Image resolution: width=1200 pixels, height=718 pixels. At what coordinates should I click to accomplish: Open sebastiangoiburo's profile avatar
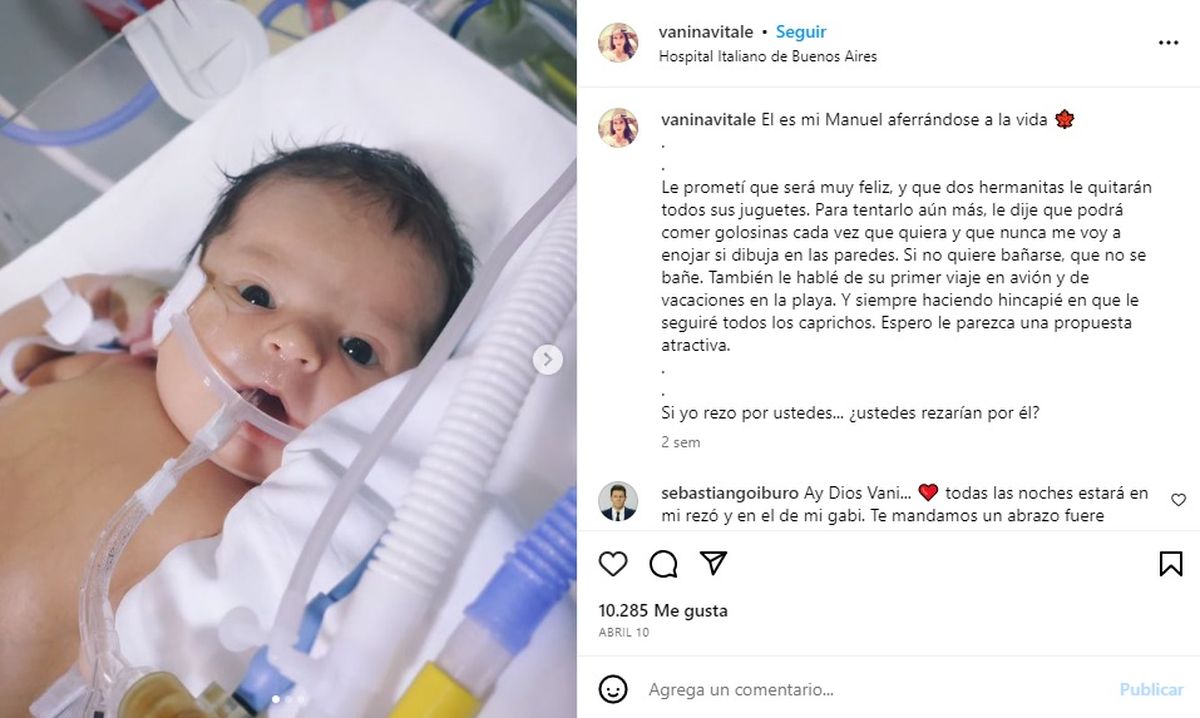(x=618, y=502)
